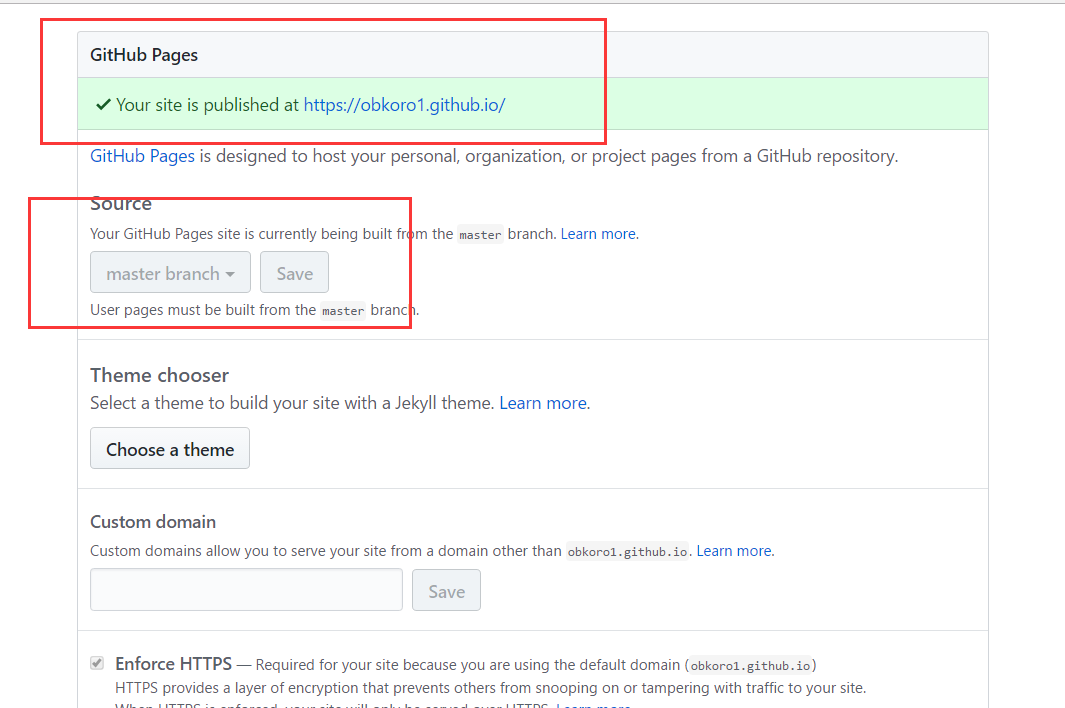Click Learn more link in Source section
The image size is (1065, 708).
pos(598,234)
